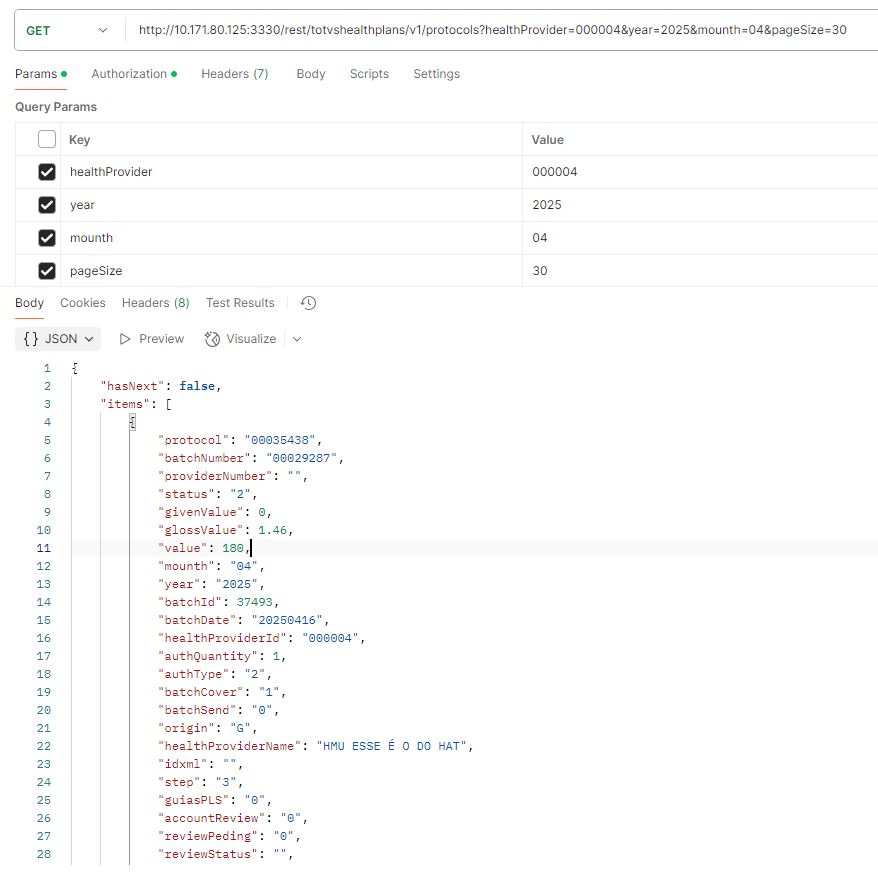The image size is (878, 872).
Task: Expand the Visualize options chevron
Action: point(297,339)
